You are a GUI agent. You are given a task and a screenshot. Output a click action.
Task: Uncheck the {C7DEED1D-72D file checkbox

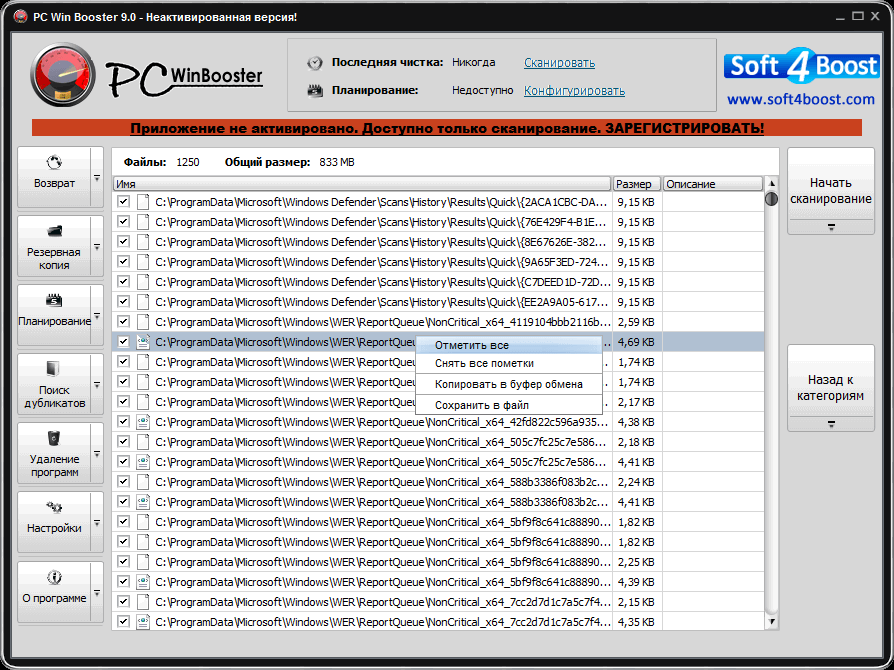coord(123,282)
